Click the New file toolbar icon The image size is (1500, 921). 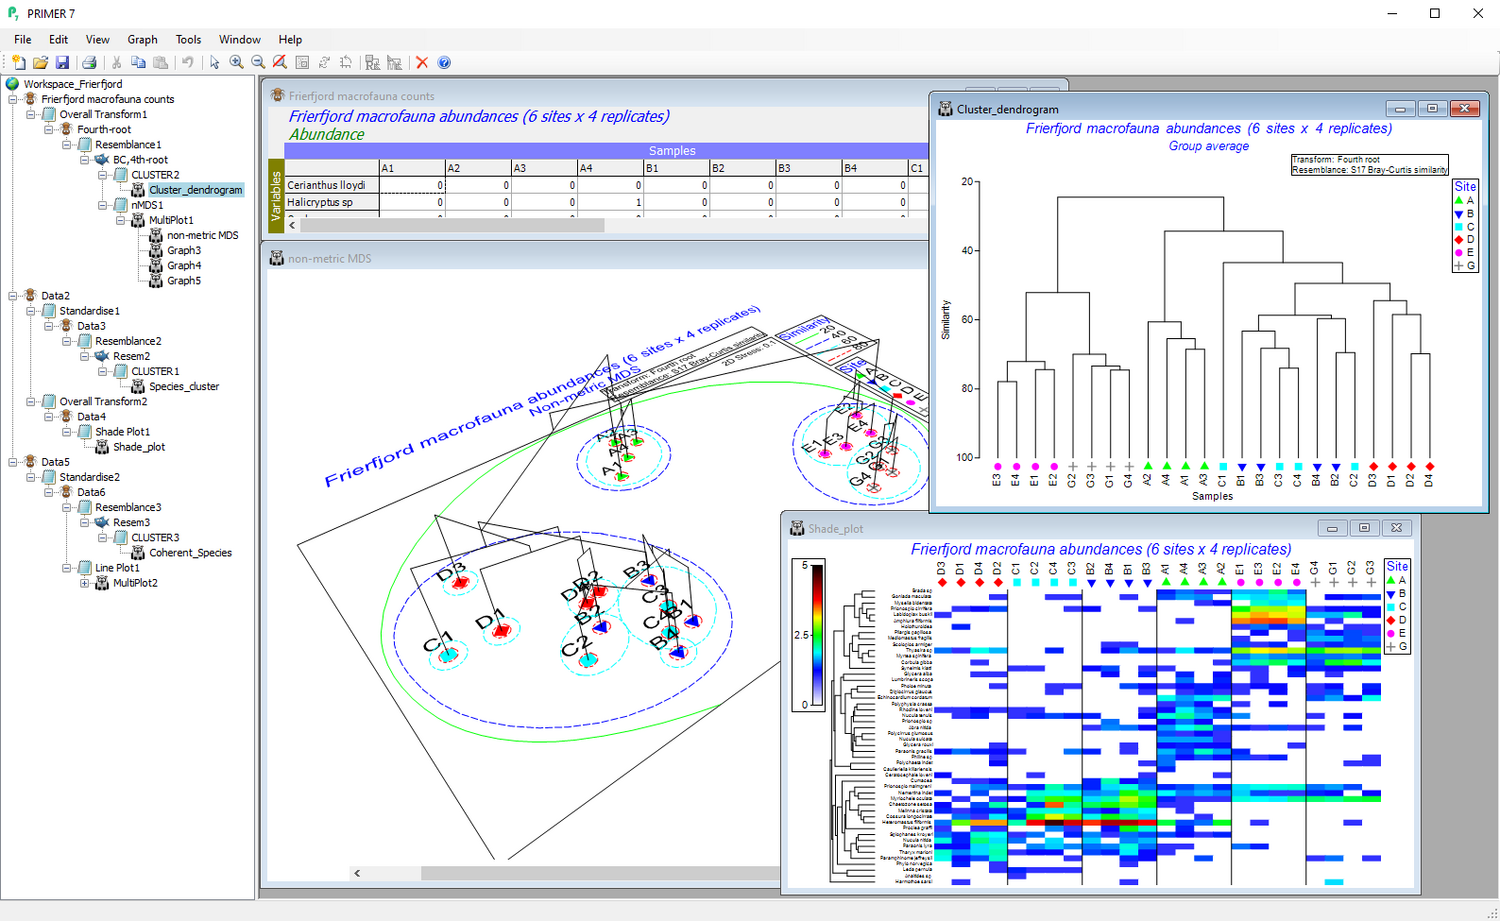coord(18,62)
